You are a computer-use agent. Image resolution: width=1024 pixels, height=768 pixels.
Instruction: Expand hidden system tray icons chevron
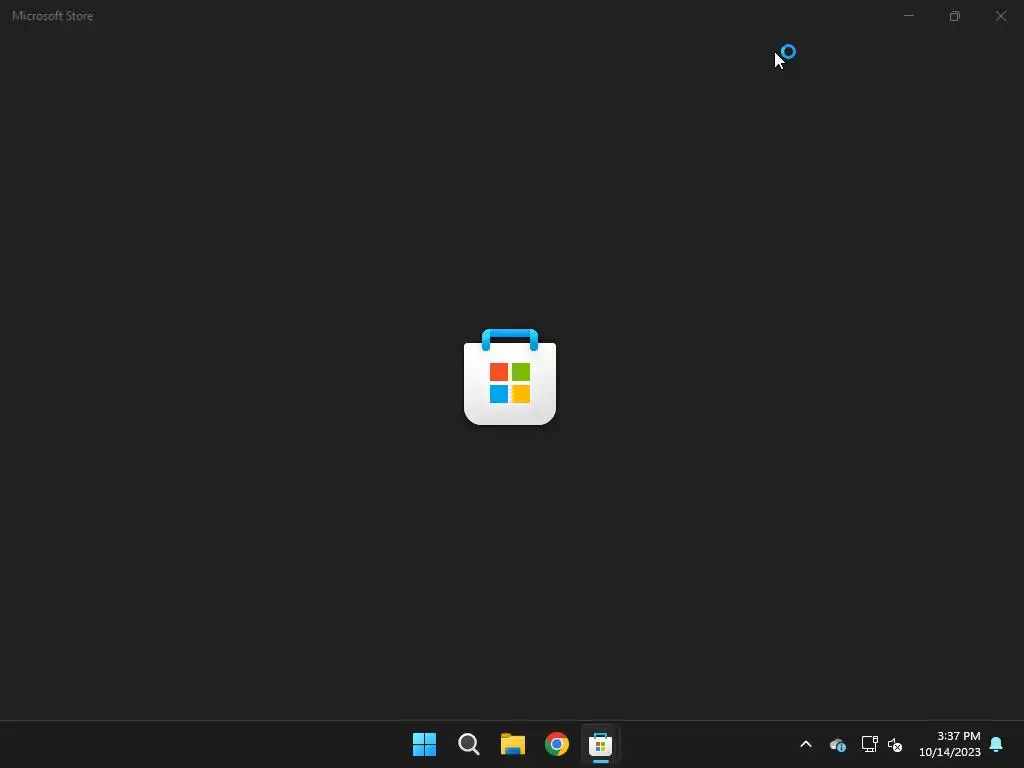pos(806,744)
